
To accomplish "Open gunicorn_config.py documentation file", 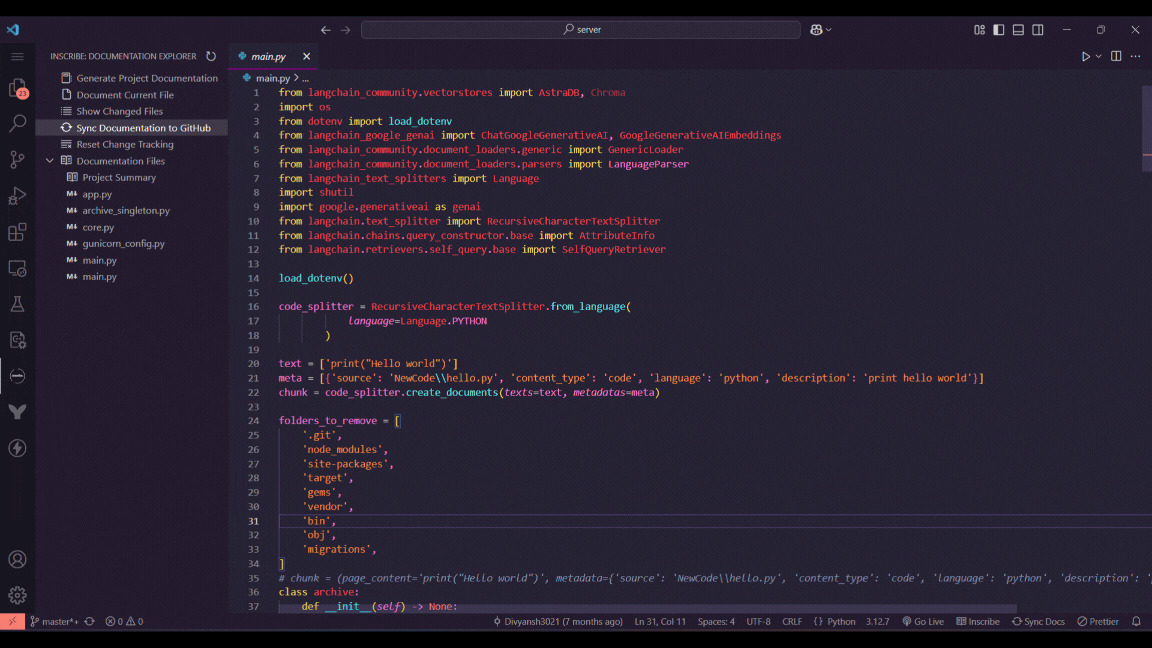I will (x=123, y=243).
